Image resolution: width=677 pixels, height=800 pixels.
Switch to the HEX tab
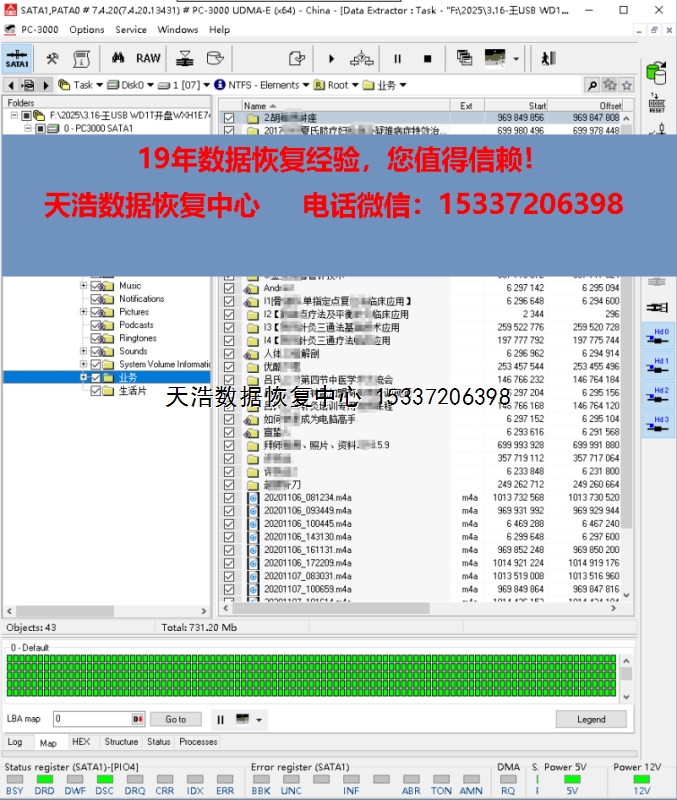click(x=81, y=742)
